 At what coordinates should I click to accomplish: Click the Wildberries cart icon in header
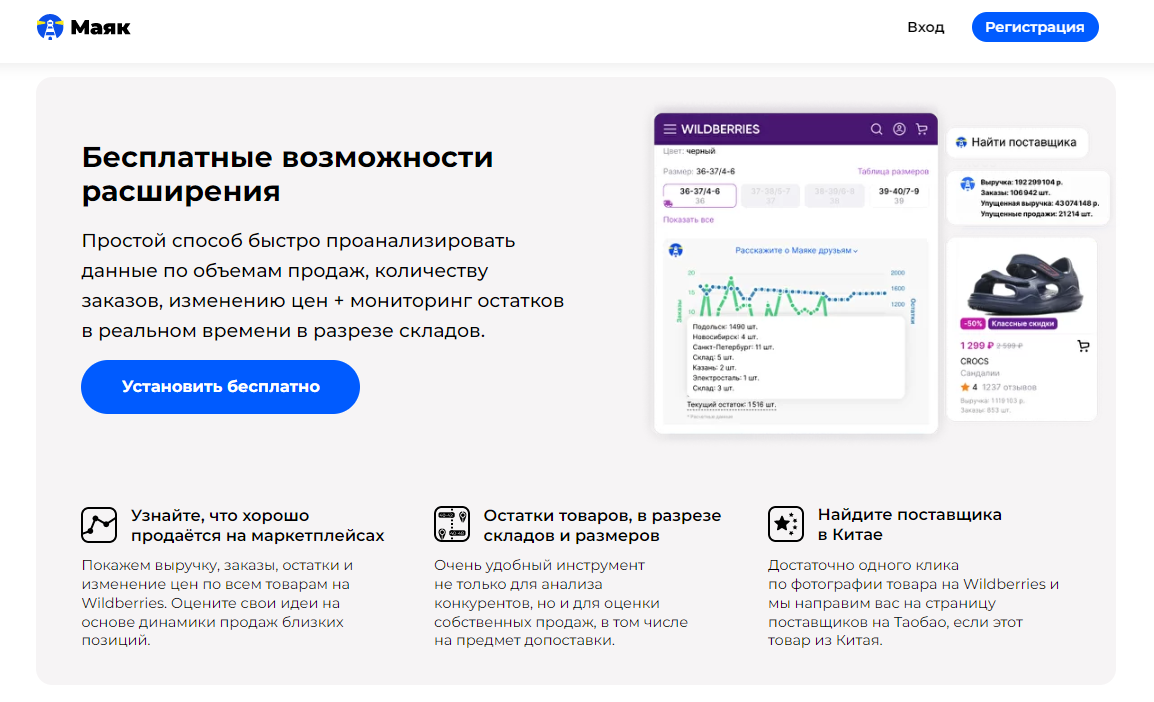pos(921,129)
